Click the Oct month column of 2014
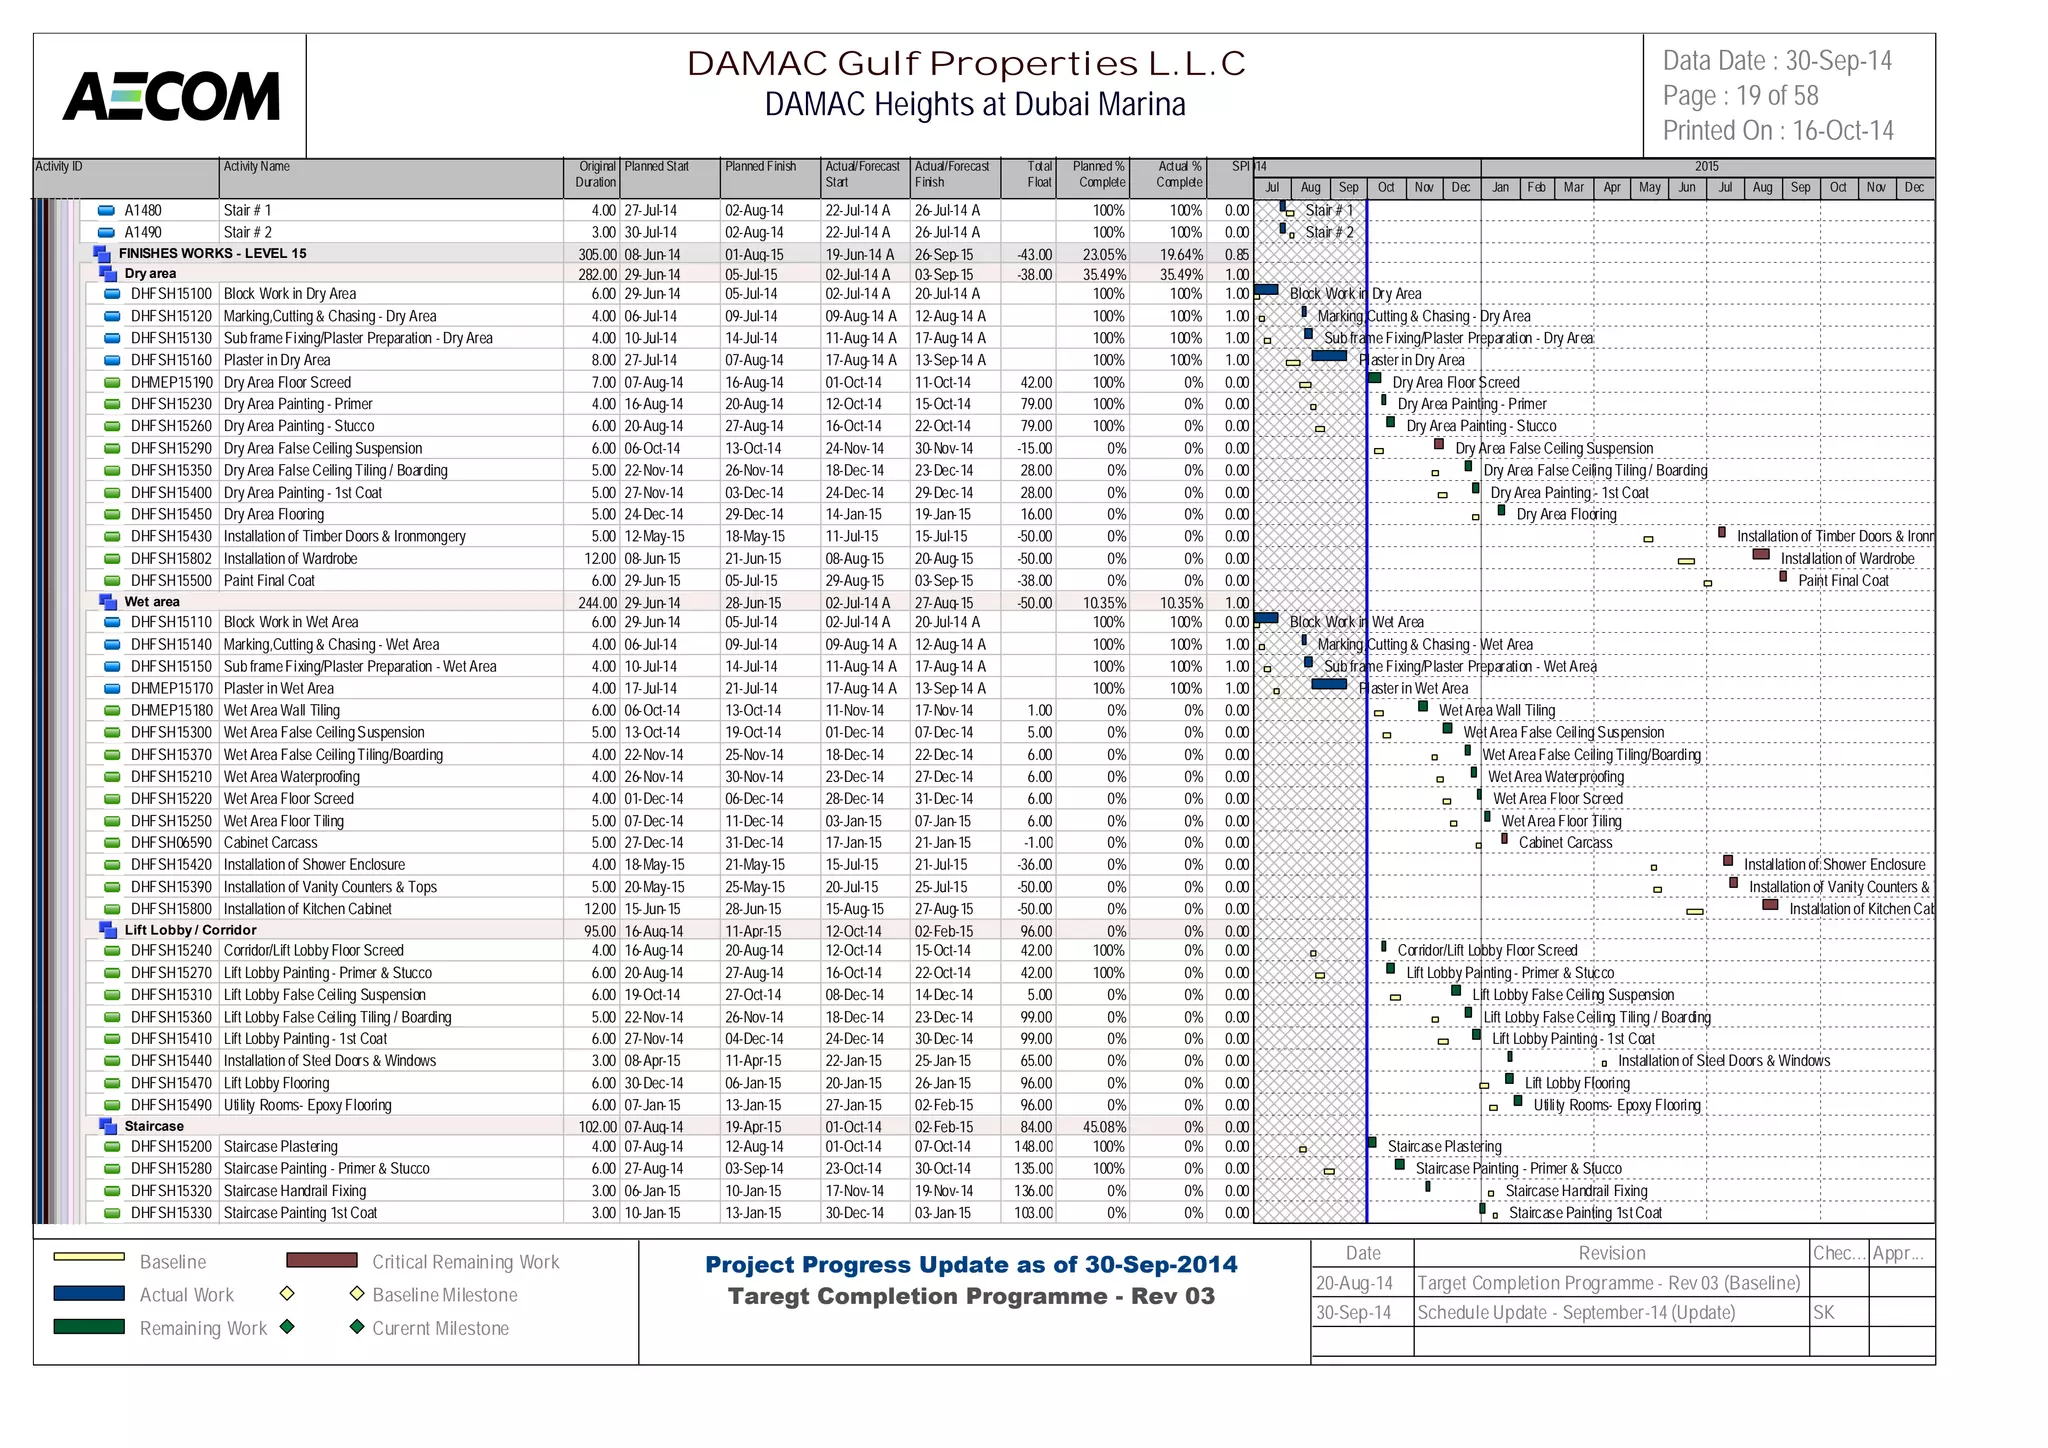Screen dimensions: 2048x1448 tap(1386, 187)
